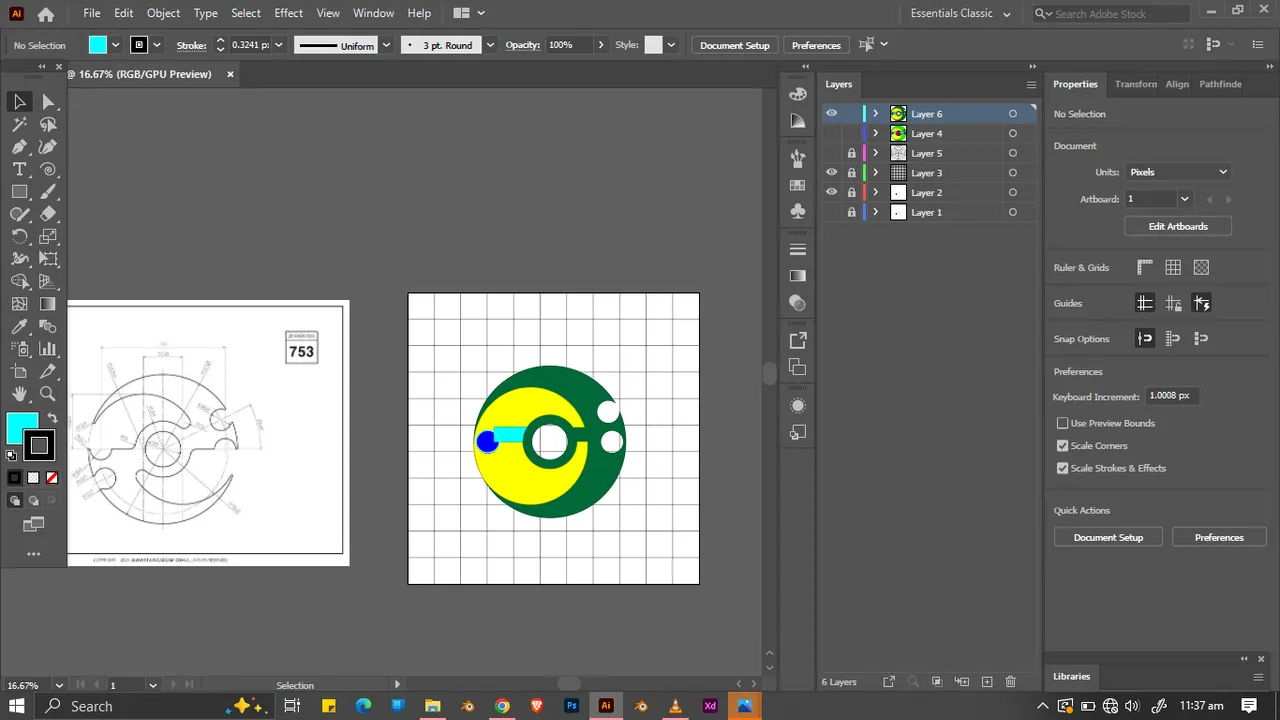This screenshot has width=1280, height=720.
Task: Open Photoshop from the Windows taskbar
Action: pos(571,706)
